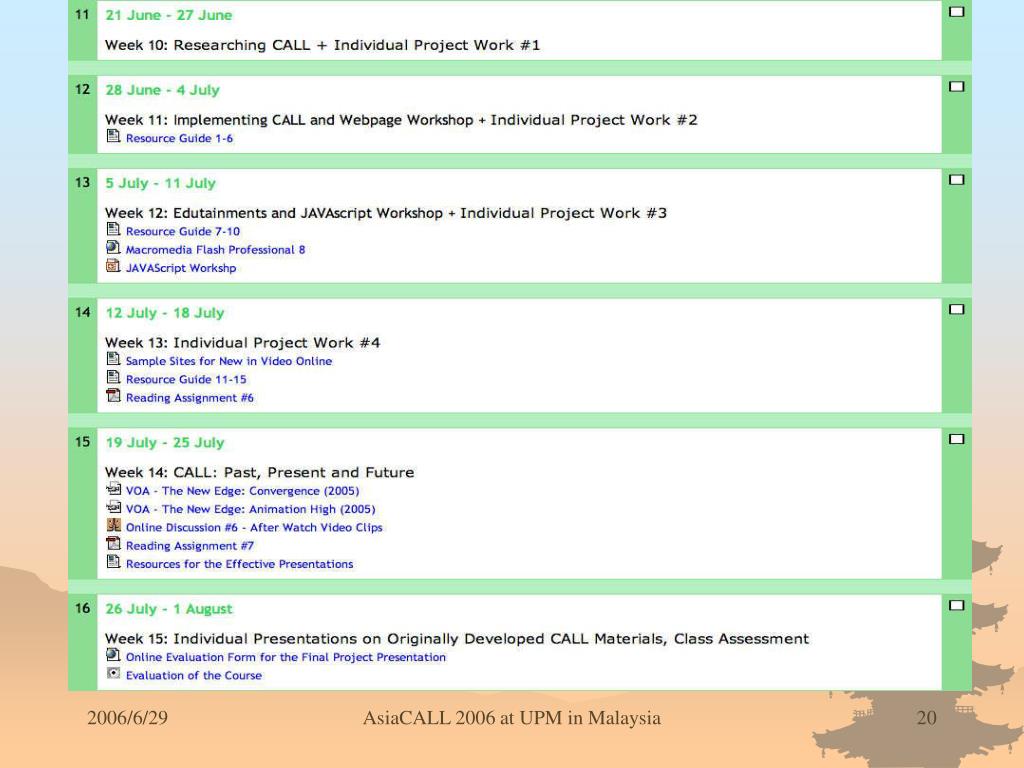Show only section 16 using its box toggle
Screen dimensions: 1024x768
point(957,605)
